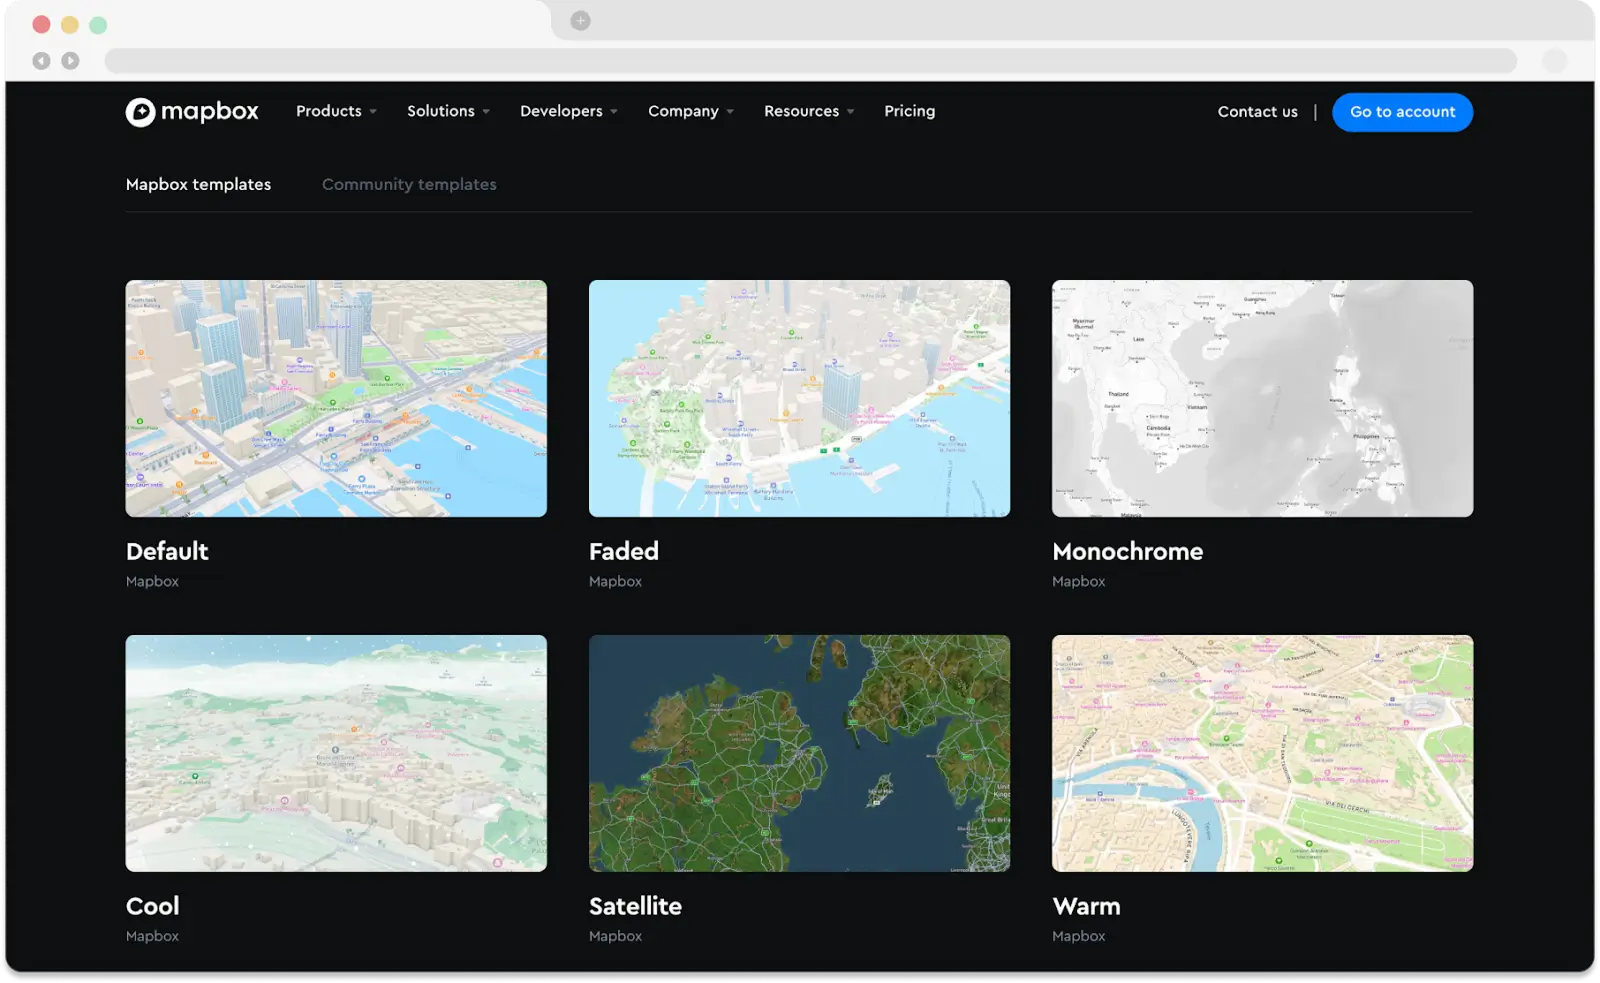Click Mapbox author label under Faded

[x=615, y=581]
